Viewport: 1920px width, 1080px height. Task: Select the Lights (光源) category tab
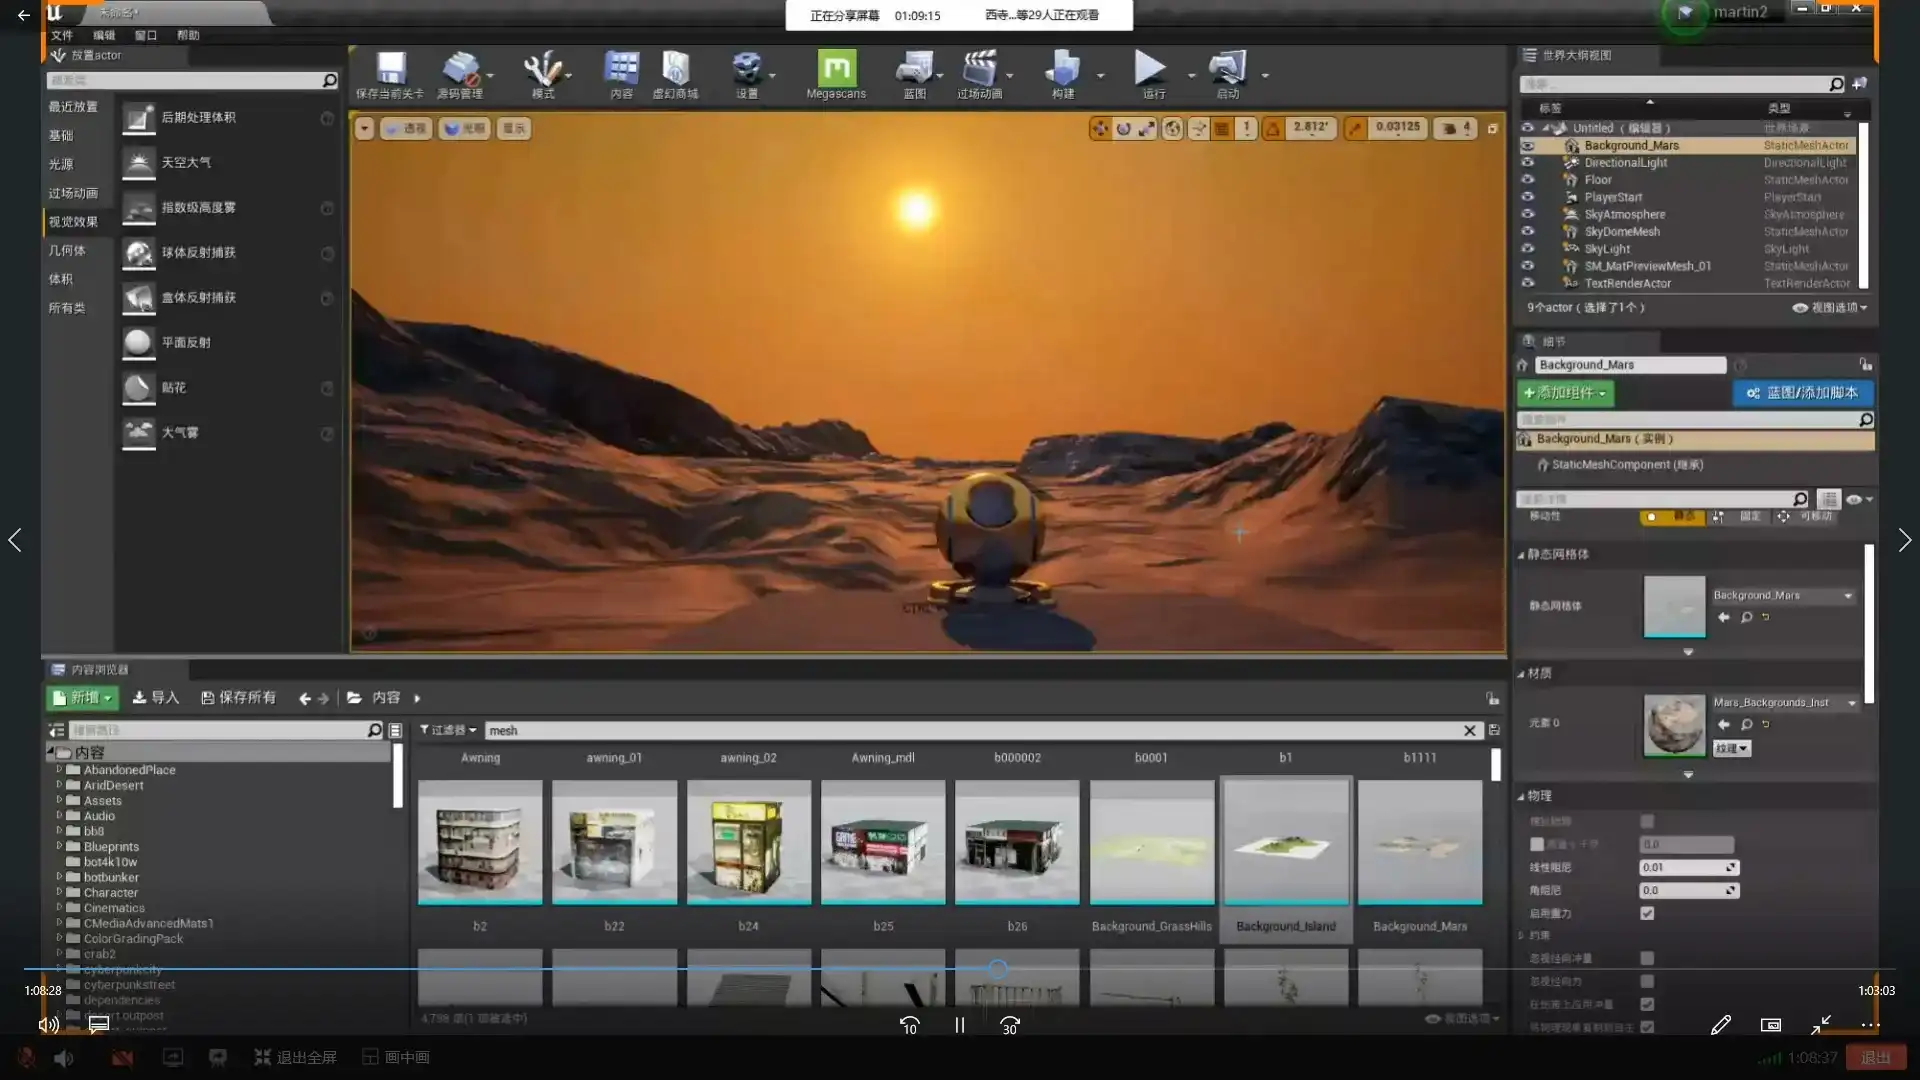click(61, 164)
